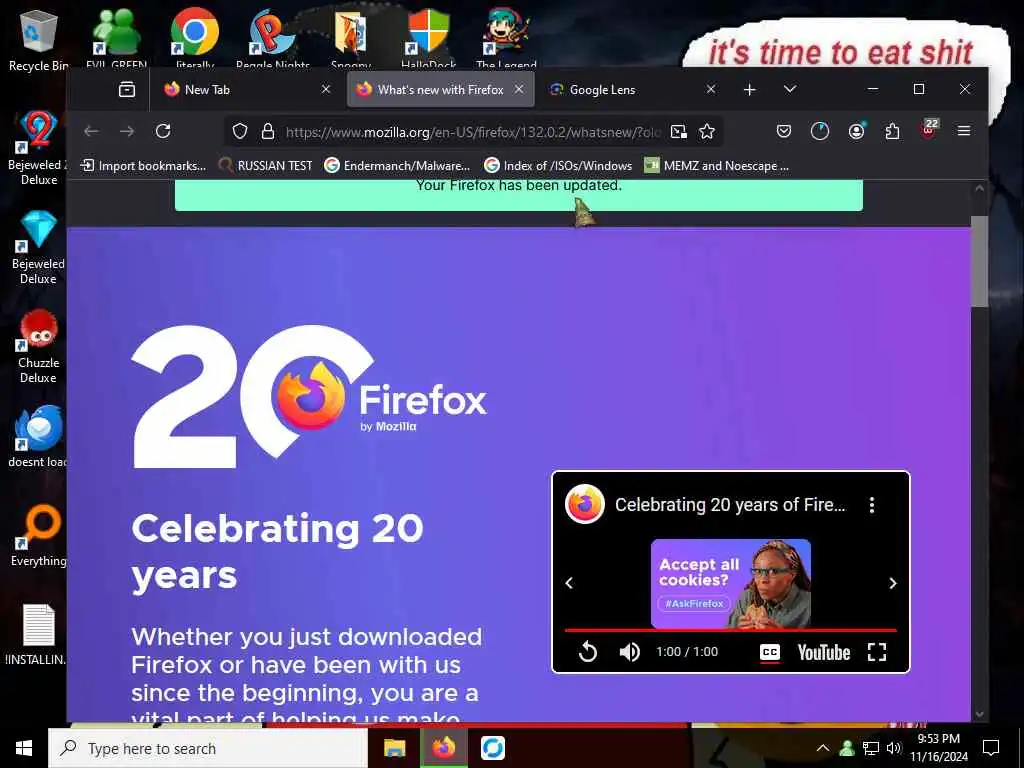The width and height of the screenshot is (1024, 768).
Task: Switch to the New Tab tab
Action: point(246,89)
